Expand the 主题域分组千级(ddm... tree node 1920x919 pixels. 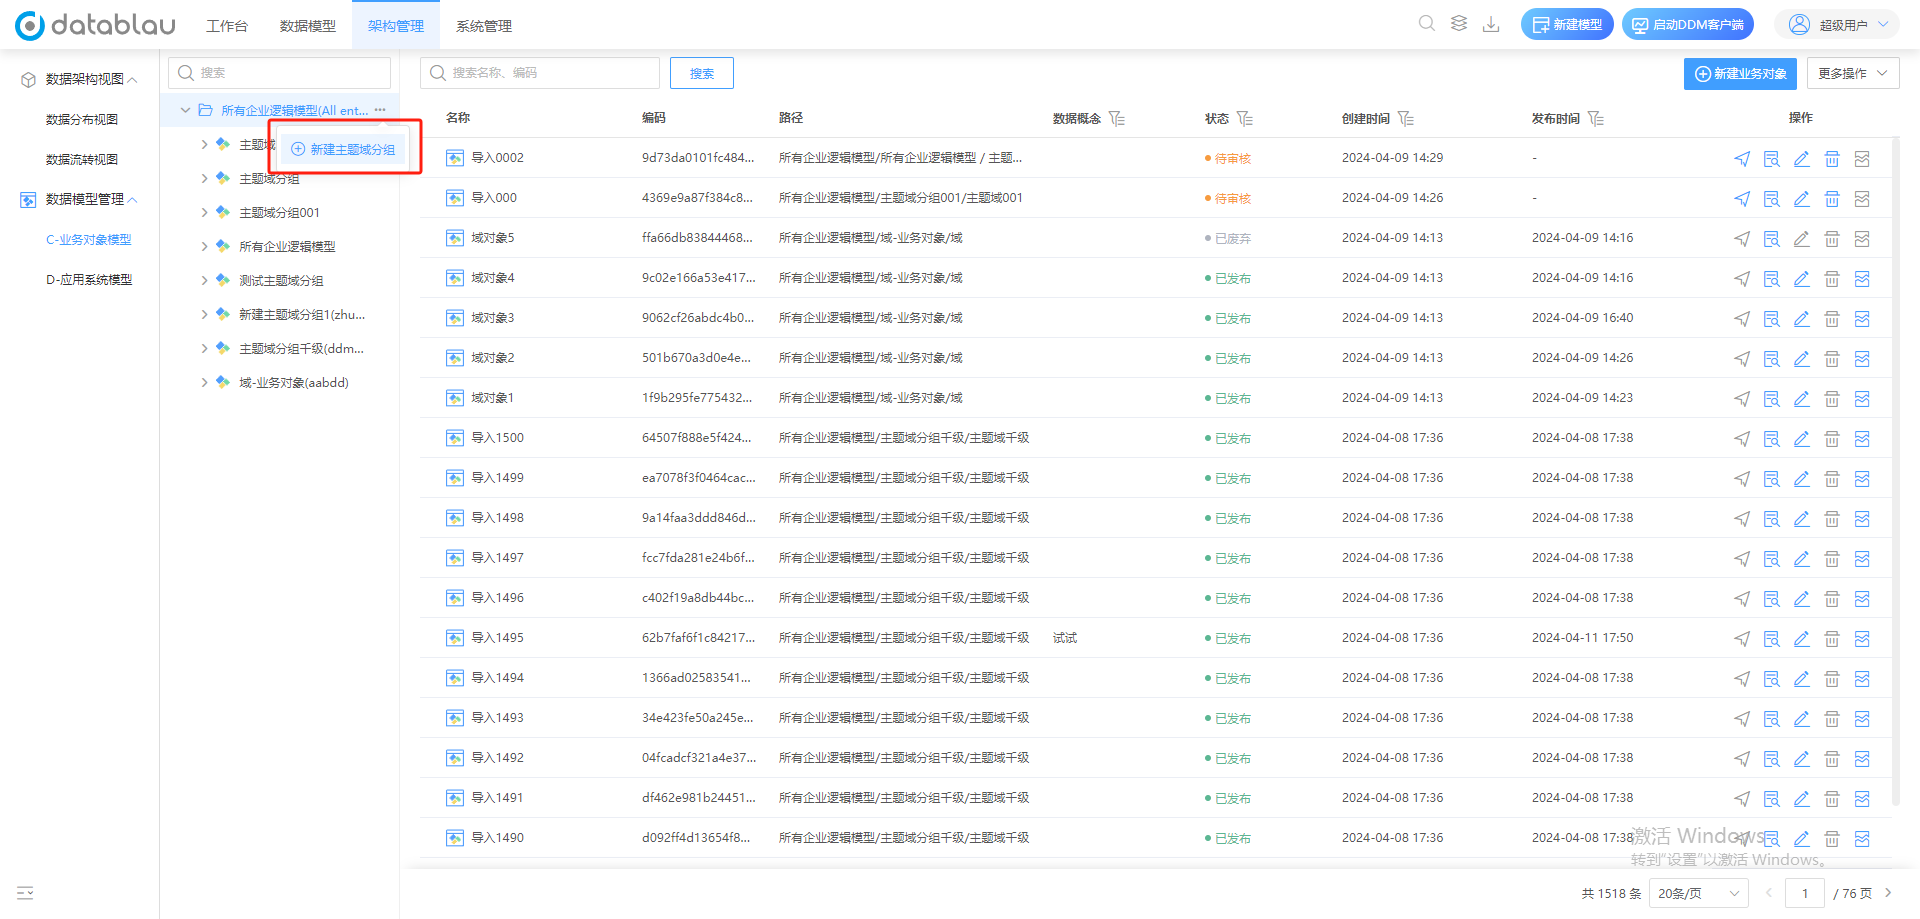coord(204,348)
